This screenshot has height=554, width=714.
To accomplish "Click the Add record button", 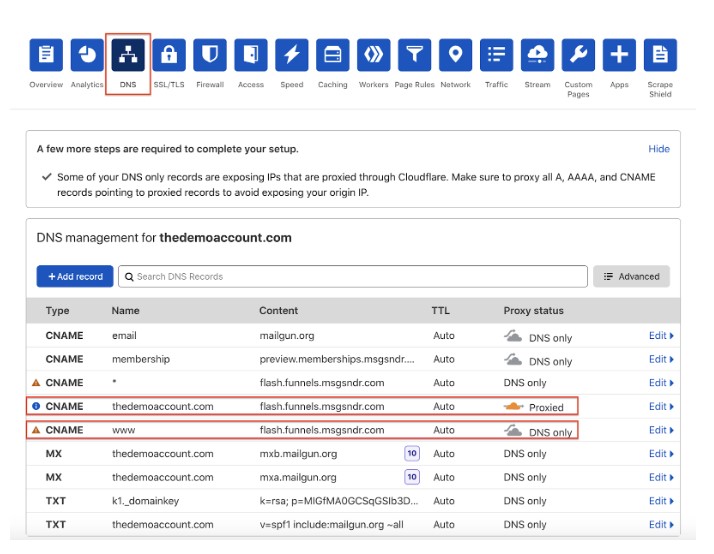I will tap(75, 276).
